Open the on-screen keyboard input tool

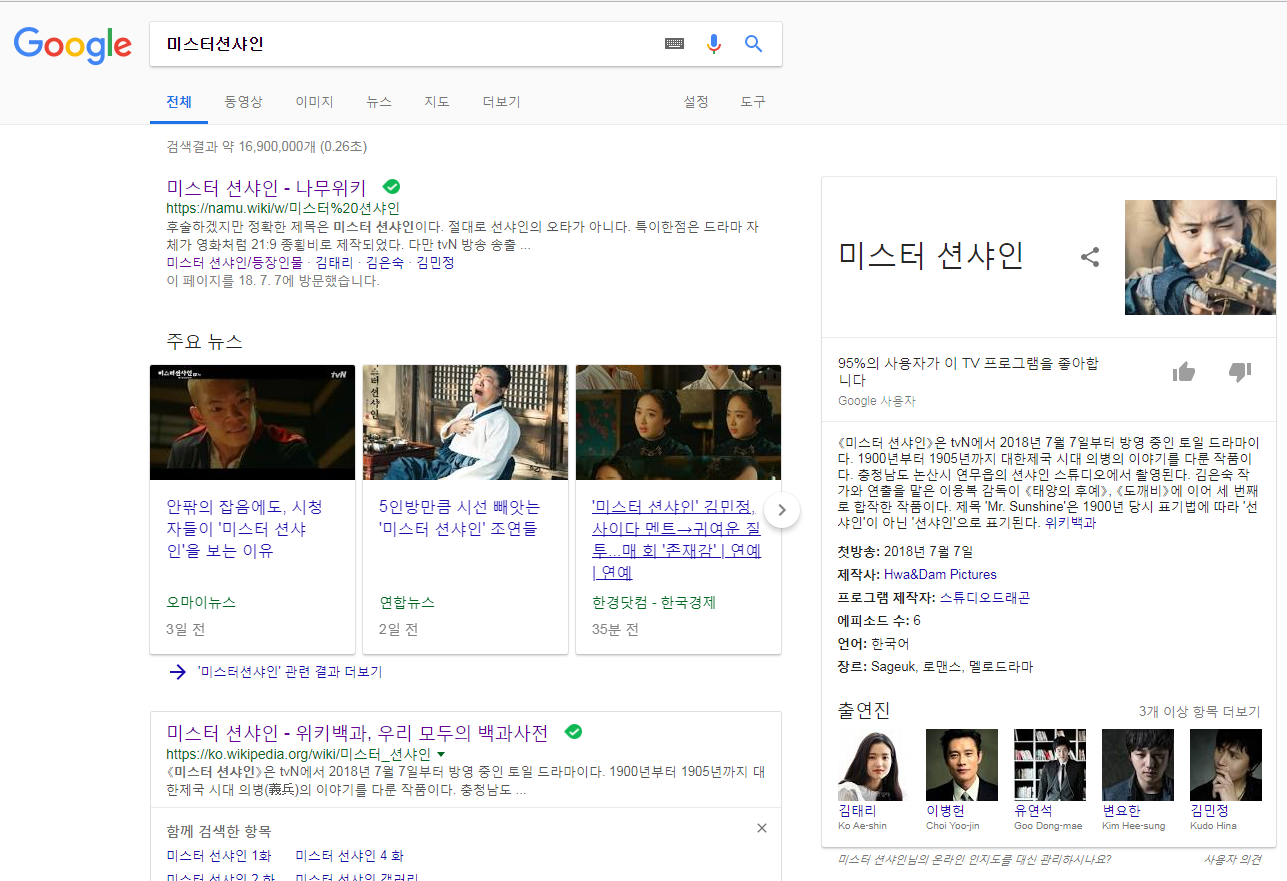pyautogui.click(x=675, y=44)
